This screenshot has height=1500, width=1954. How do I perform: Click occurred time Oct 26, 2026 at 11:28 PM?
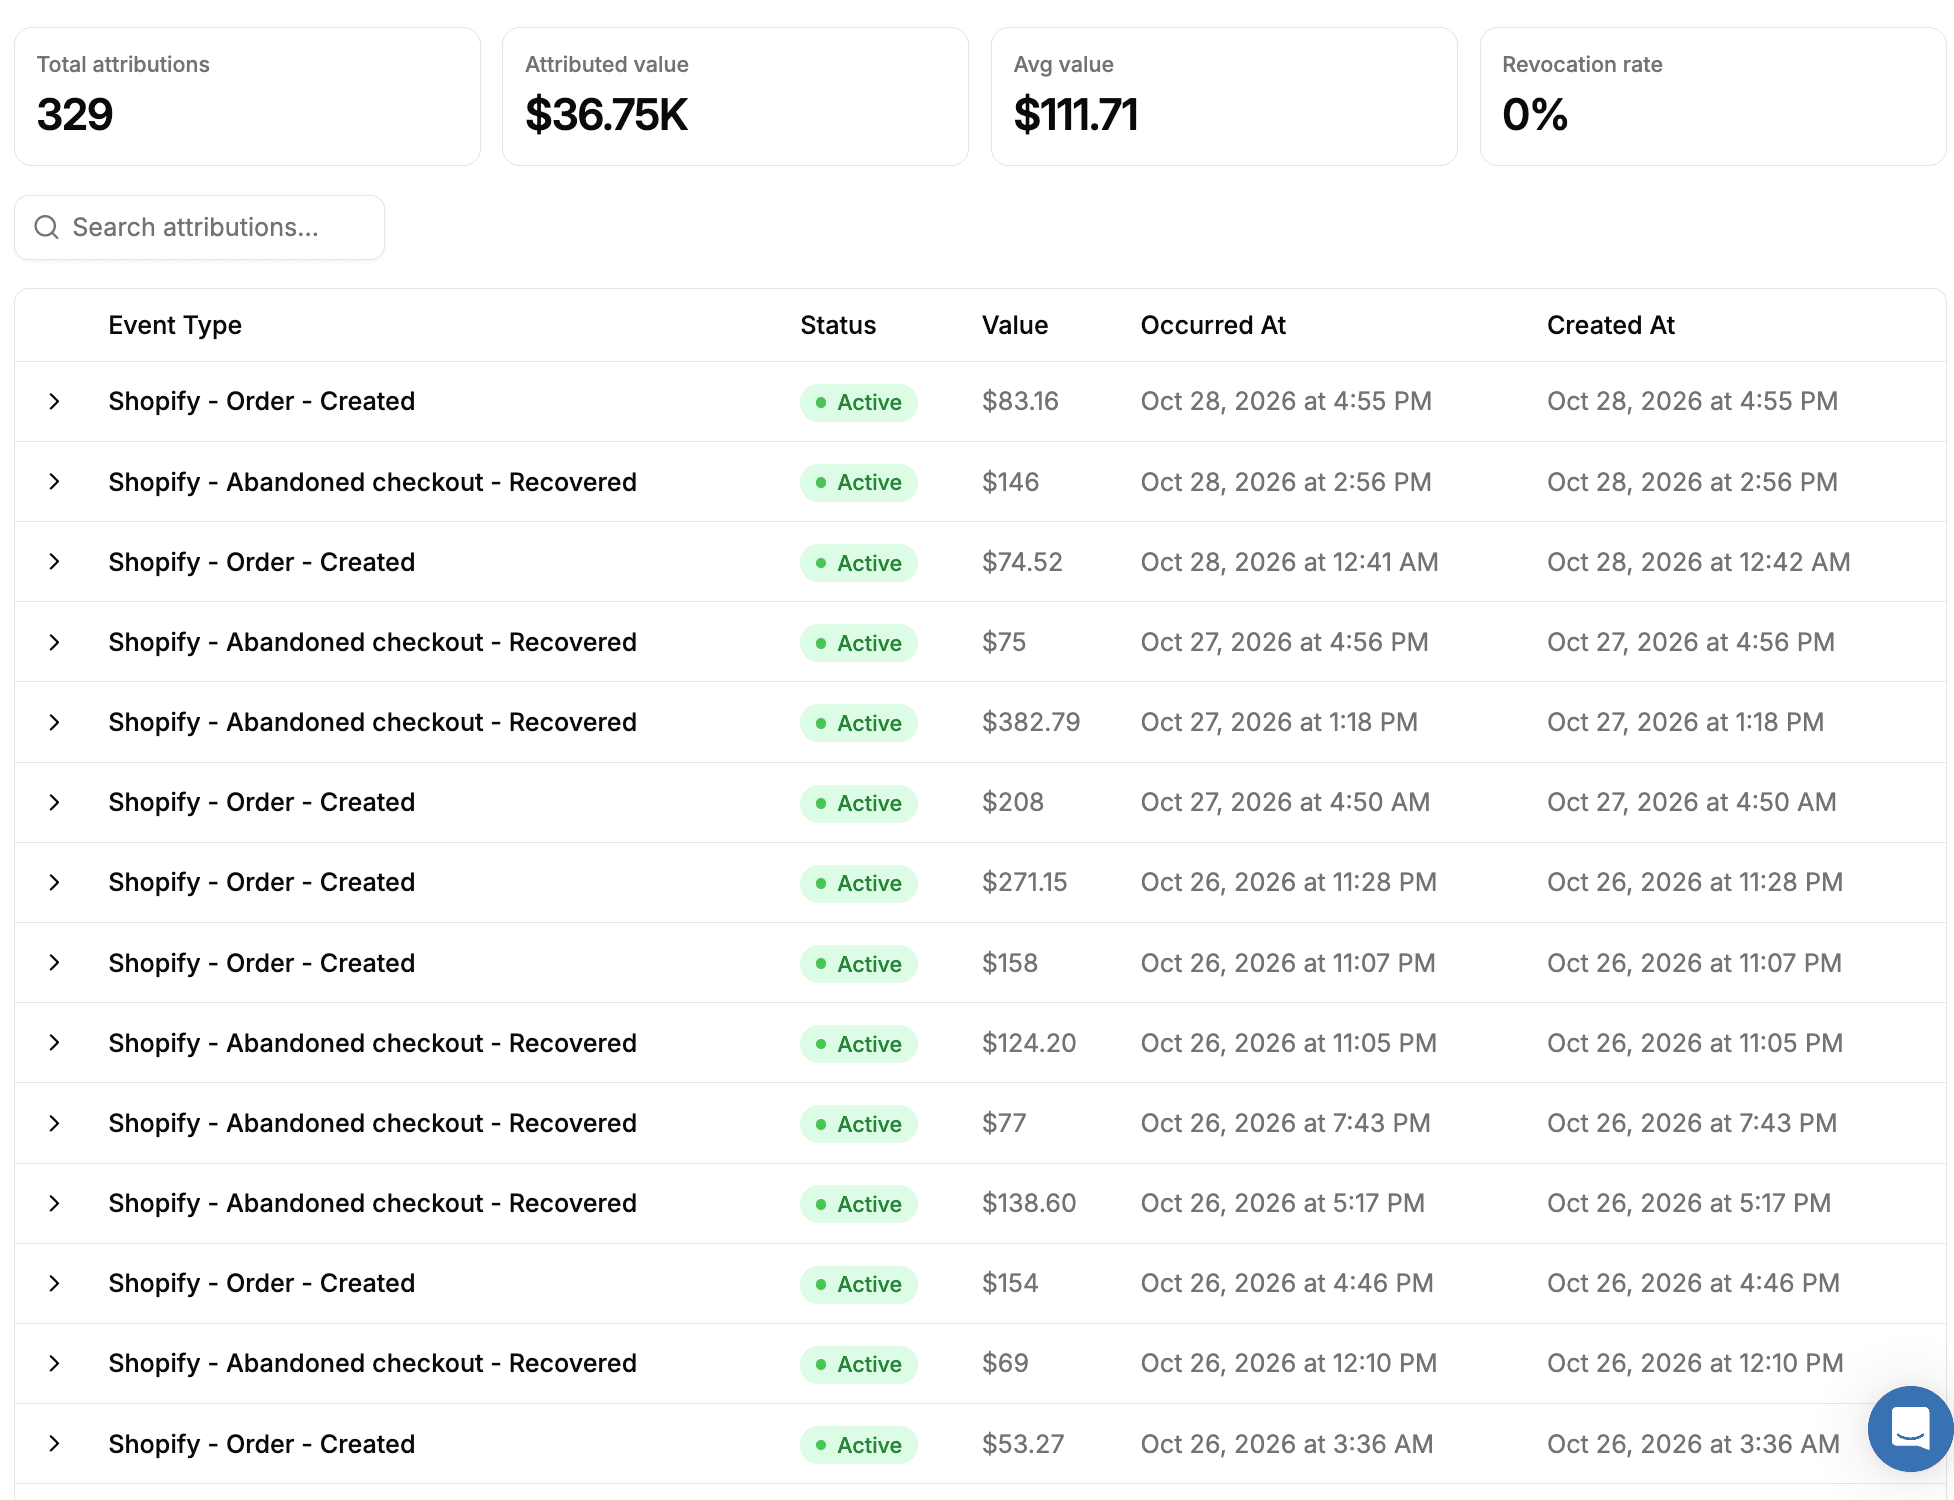(1288, 882)
